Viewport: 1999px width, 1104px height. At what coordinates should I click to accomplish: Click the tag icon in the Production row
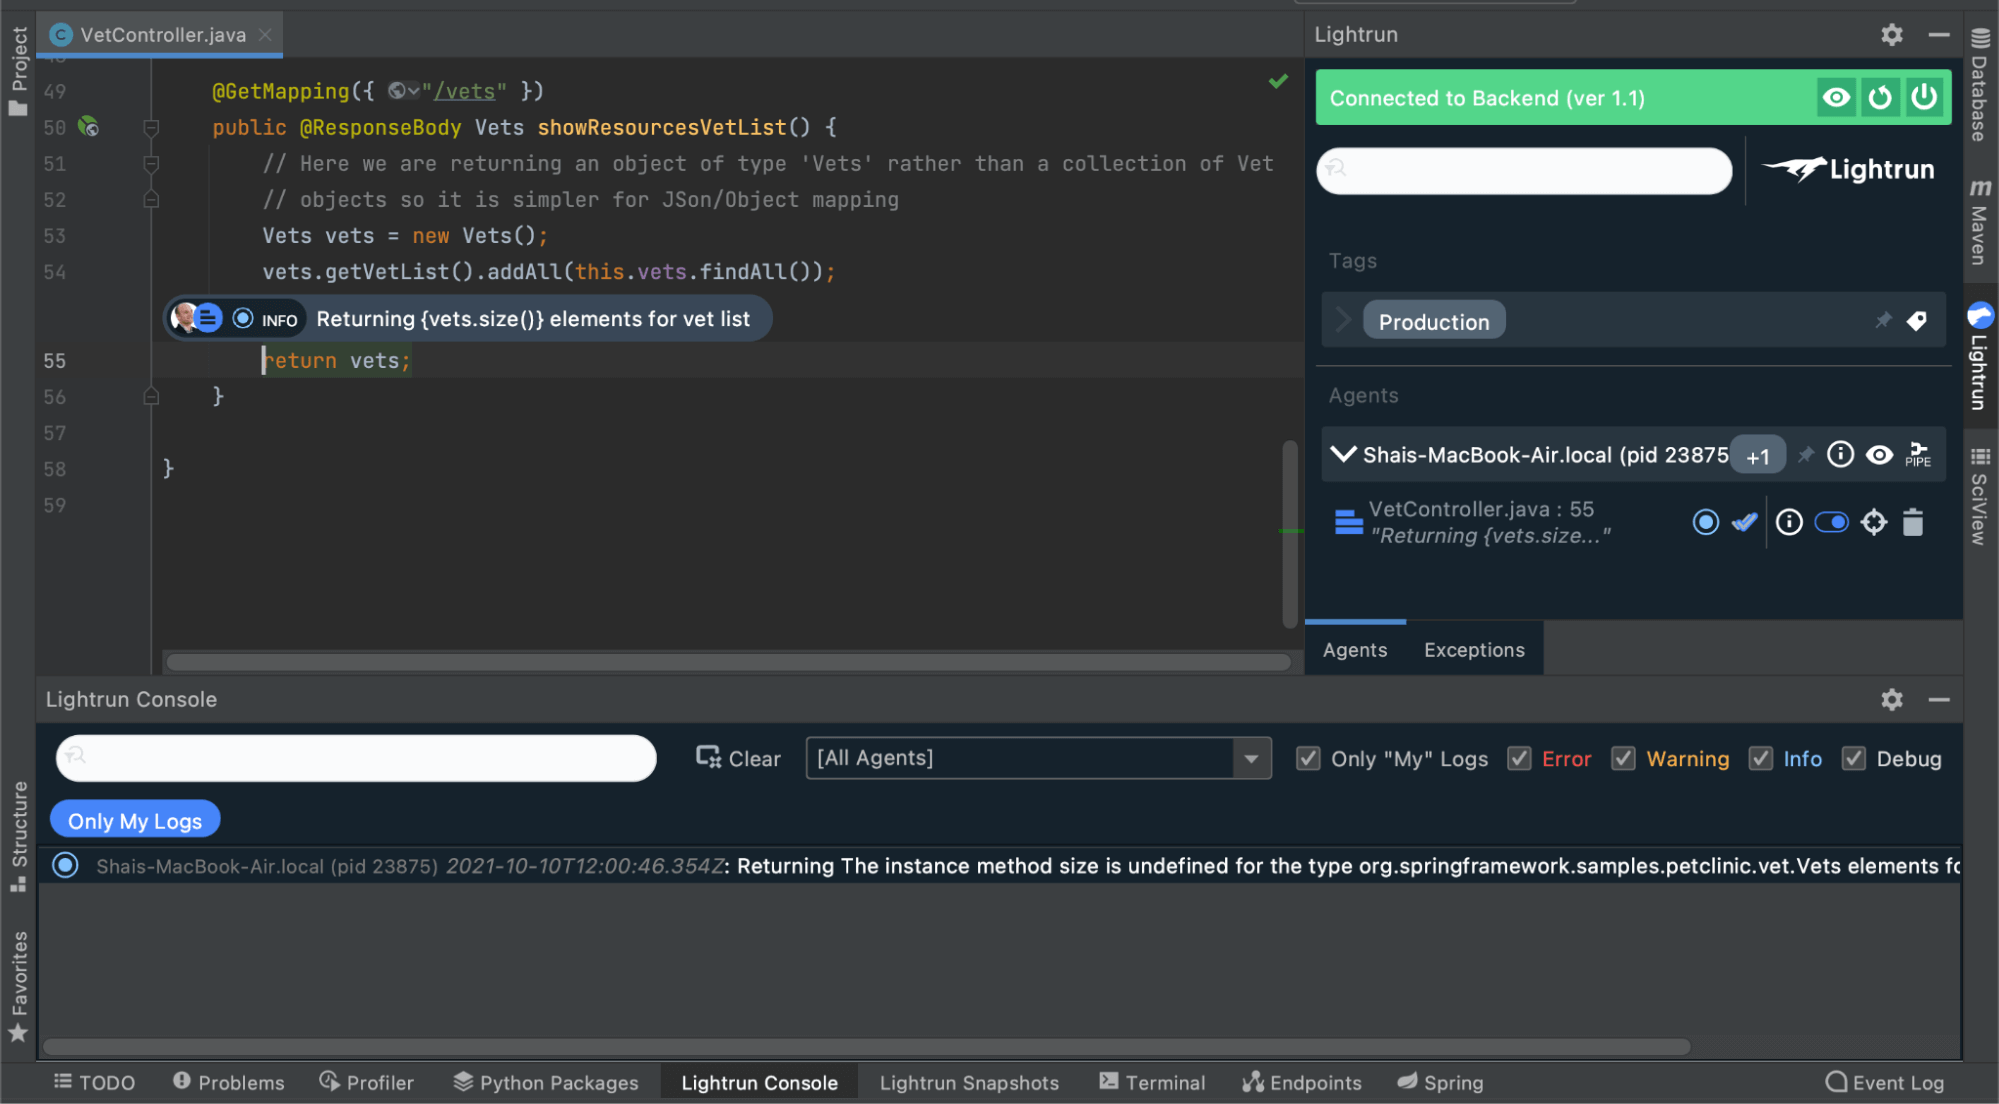tap(1916, 321)
